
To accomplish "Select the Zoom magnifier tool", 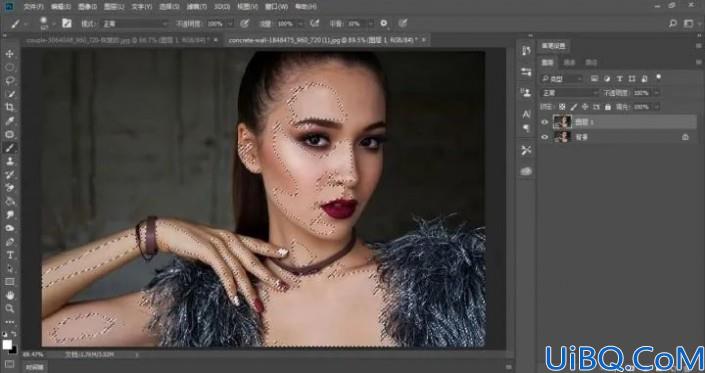I will coord(9,308).
